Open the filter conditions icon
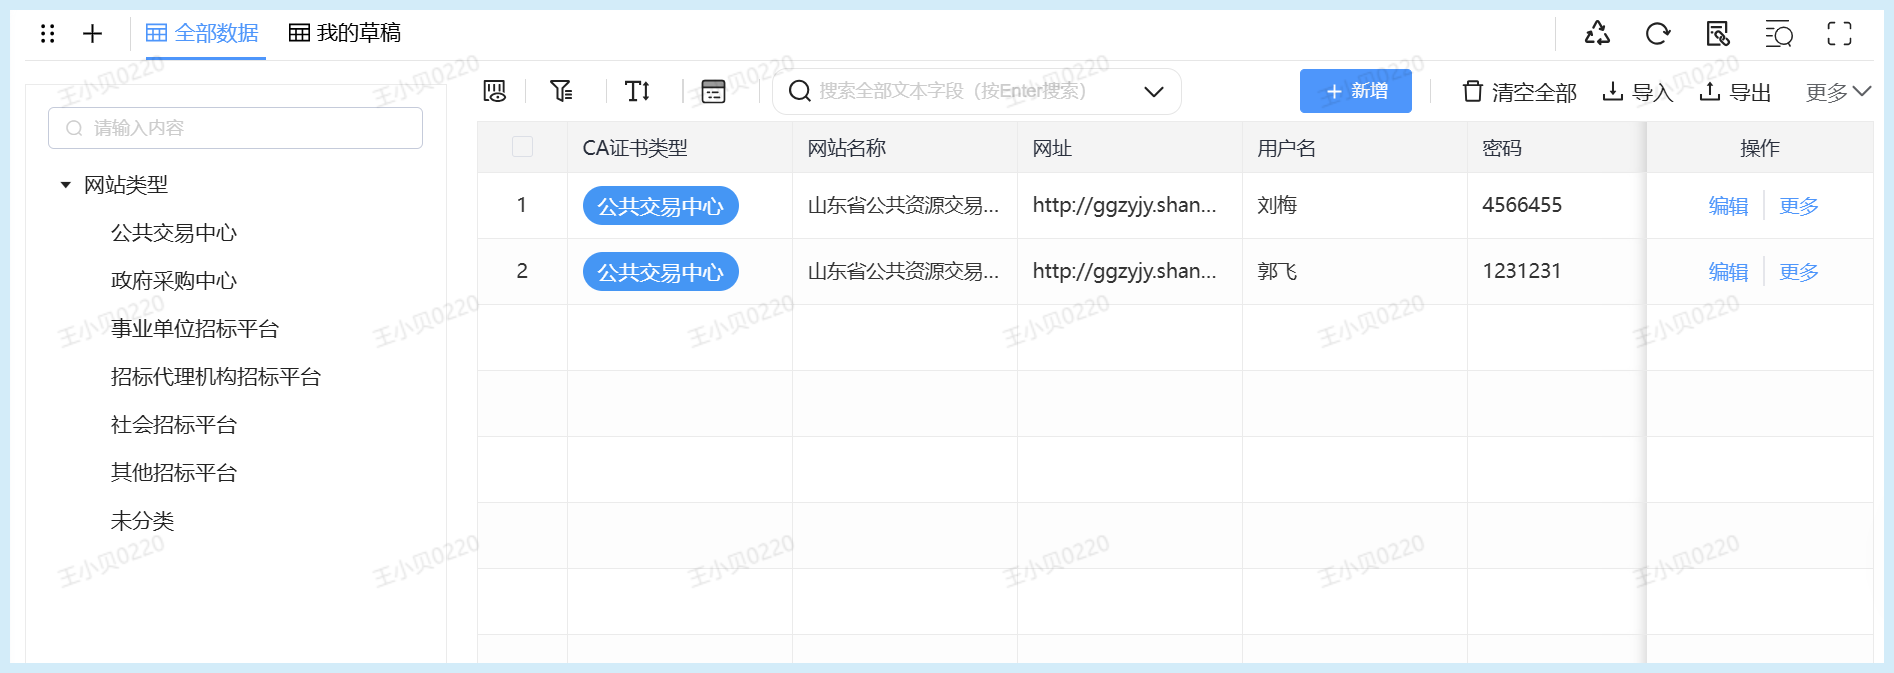 562,91
